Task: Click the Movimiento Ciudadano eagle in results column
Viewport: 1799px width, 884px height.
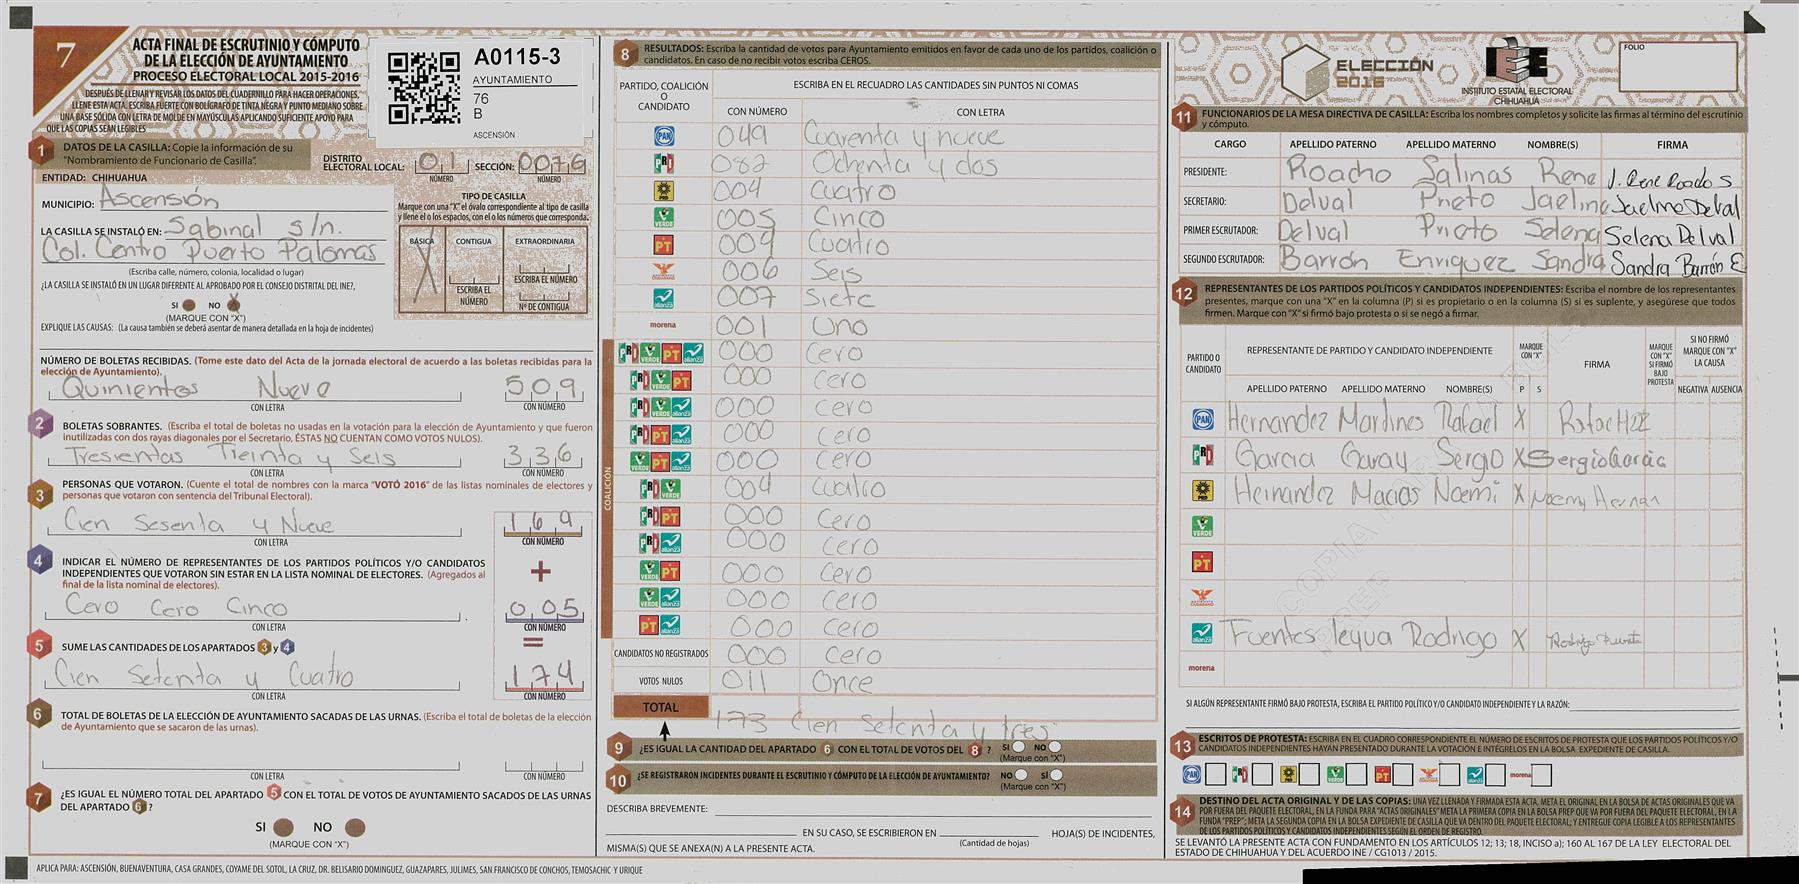Action: point(663,271)
